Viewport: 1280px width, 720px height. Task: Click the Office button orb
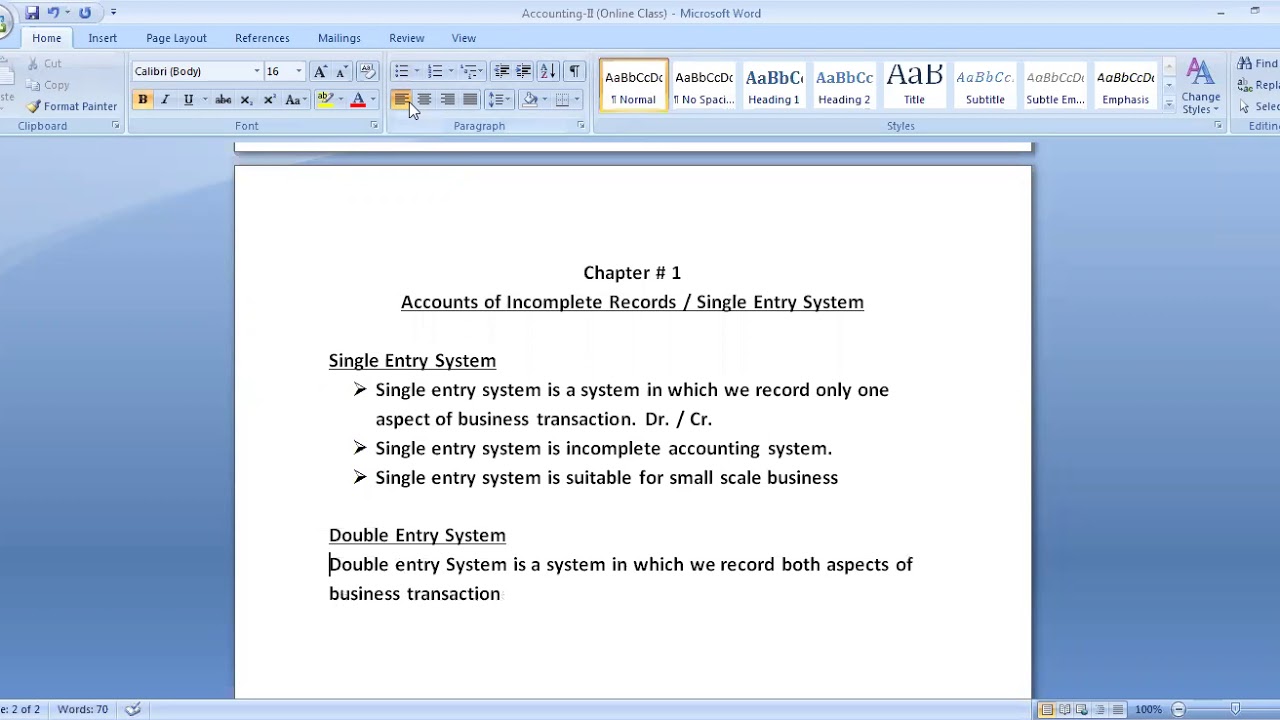click(x=4, y=22)
